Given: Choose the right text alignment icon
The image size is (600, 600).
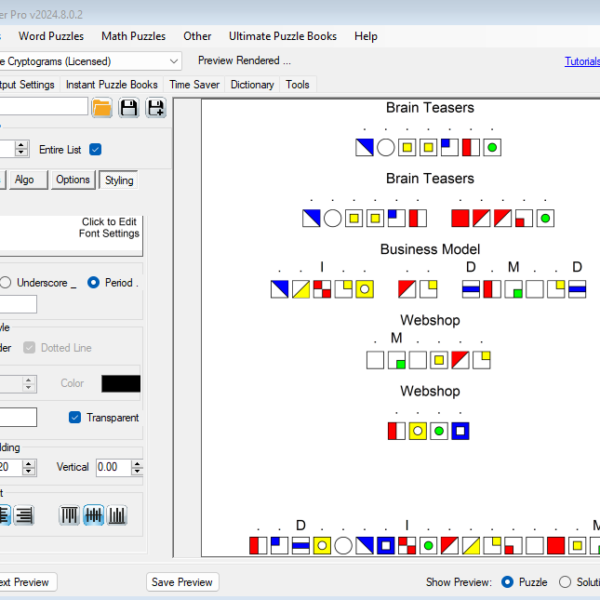Looking at the screenshot, I should click(24, 515).
